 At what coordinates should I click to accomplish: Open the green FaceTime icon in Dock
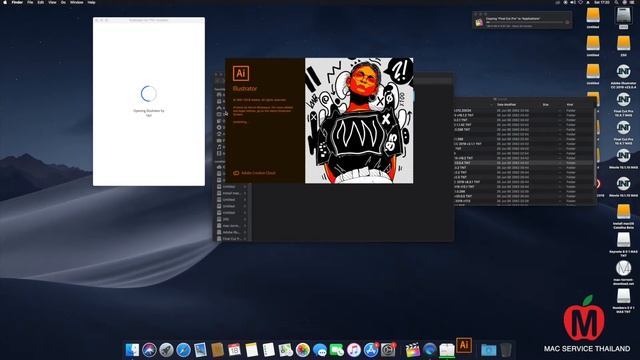tap(337, 350)
